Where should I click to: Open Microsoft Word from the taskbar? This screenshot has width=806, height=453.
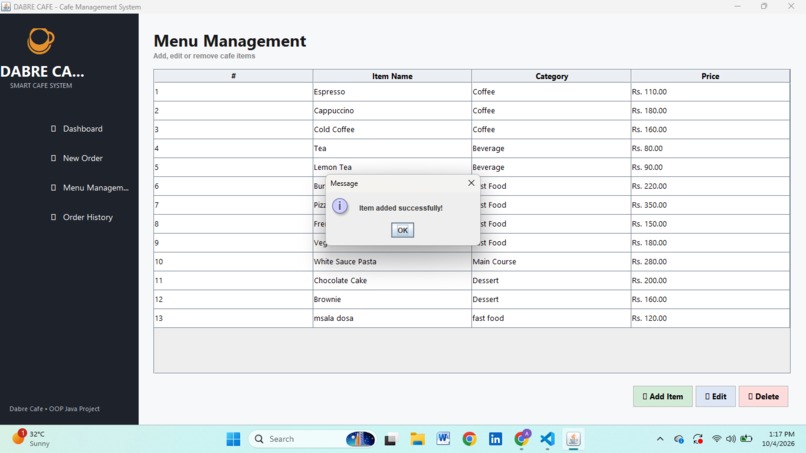pyautogui.click(x=443, y=439)
